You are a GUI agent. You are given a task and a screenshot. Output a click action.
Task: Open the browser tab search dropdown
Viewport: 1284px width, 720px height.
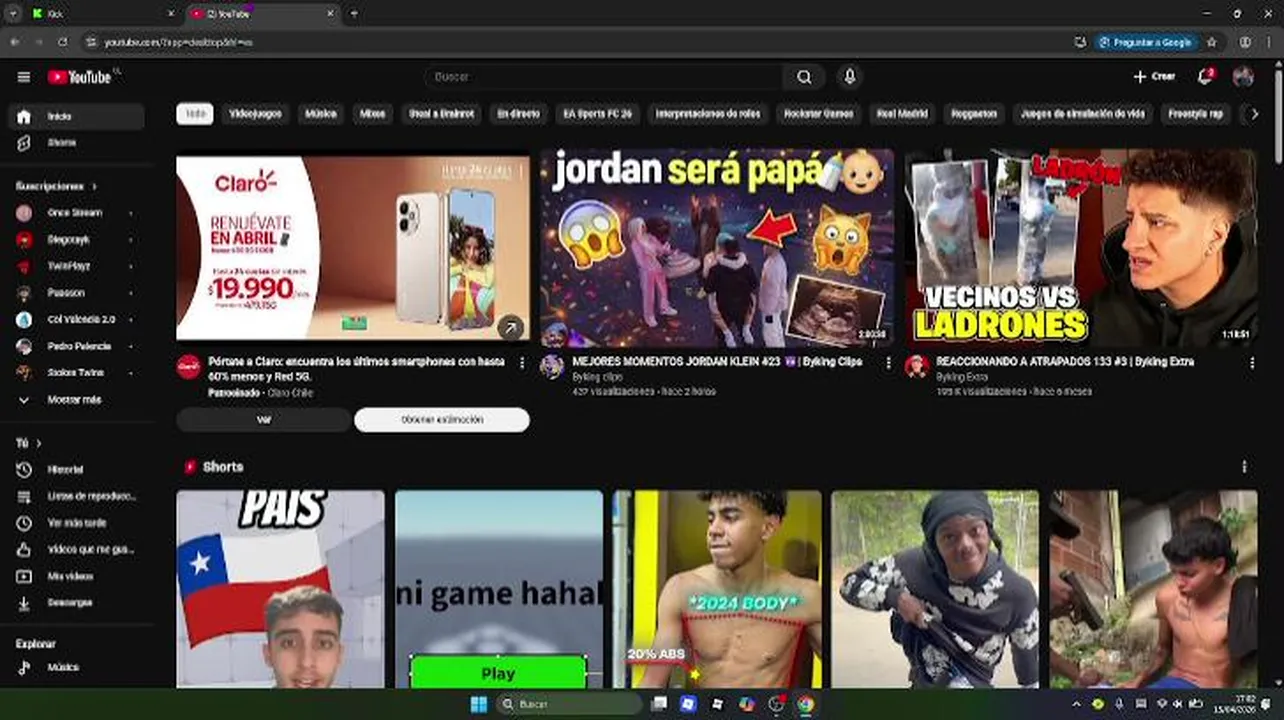(13, 14)
